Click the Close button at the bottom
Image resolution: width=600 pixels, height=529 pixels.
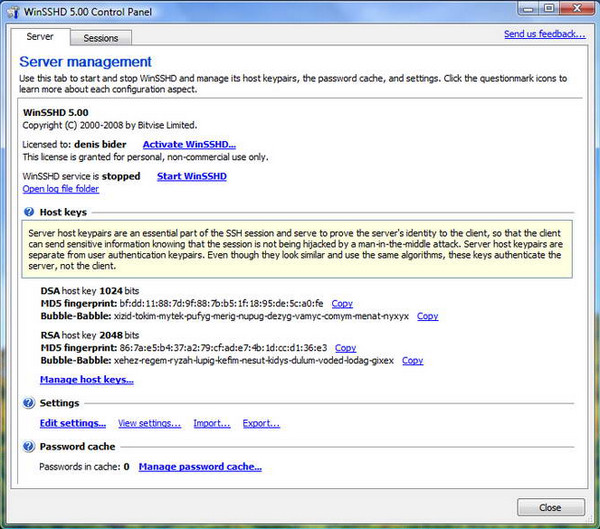coord(551,507)
